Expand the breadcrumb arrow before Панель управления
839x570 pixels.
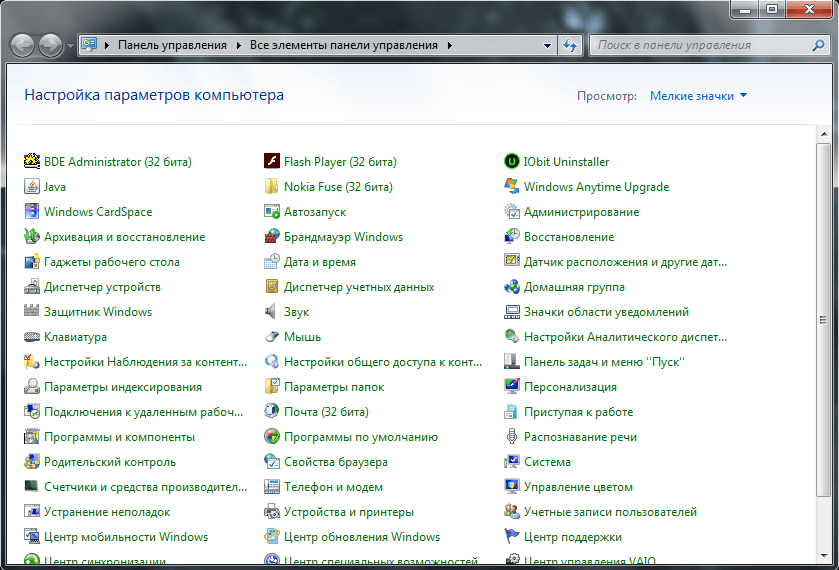click(106, 45)
